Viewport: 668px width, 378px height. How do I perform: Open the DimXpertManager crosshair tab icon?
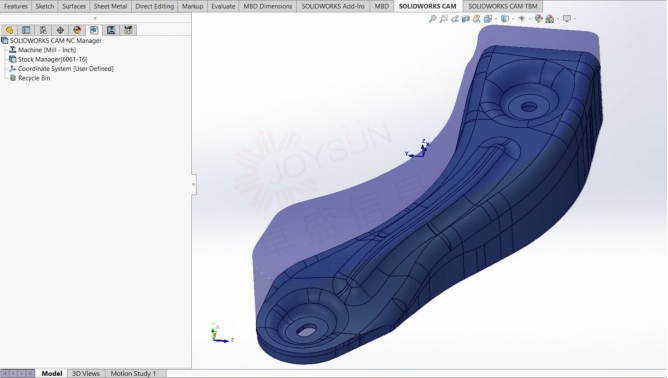60,30
